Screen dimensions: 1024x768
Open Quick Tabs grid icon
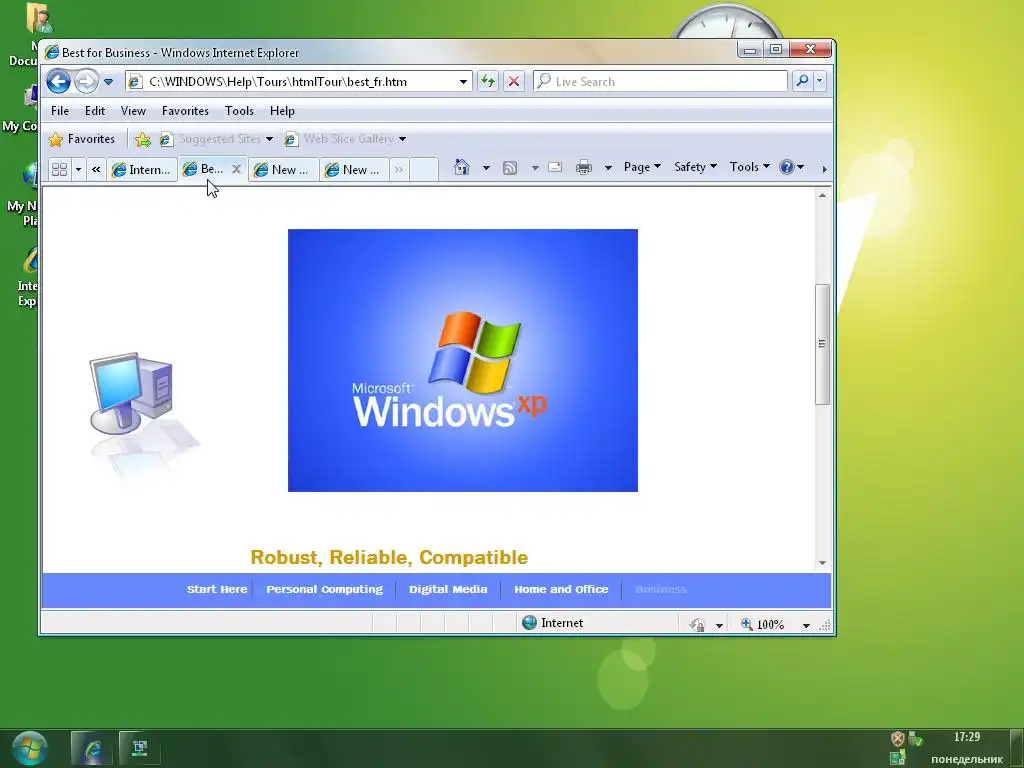[59, 169]
